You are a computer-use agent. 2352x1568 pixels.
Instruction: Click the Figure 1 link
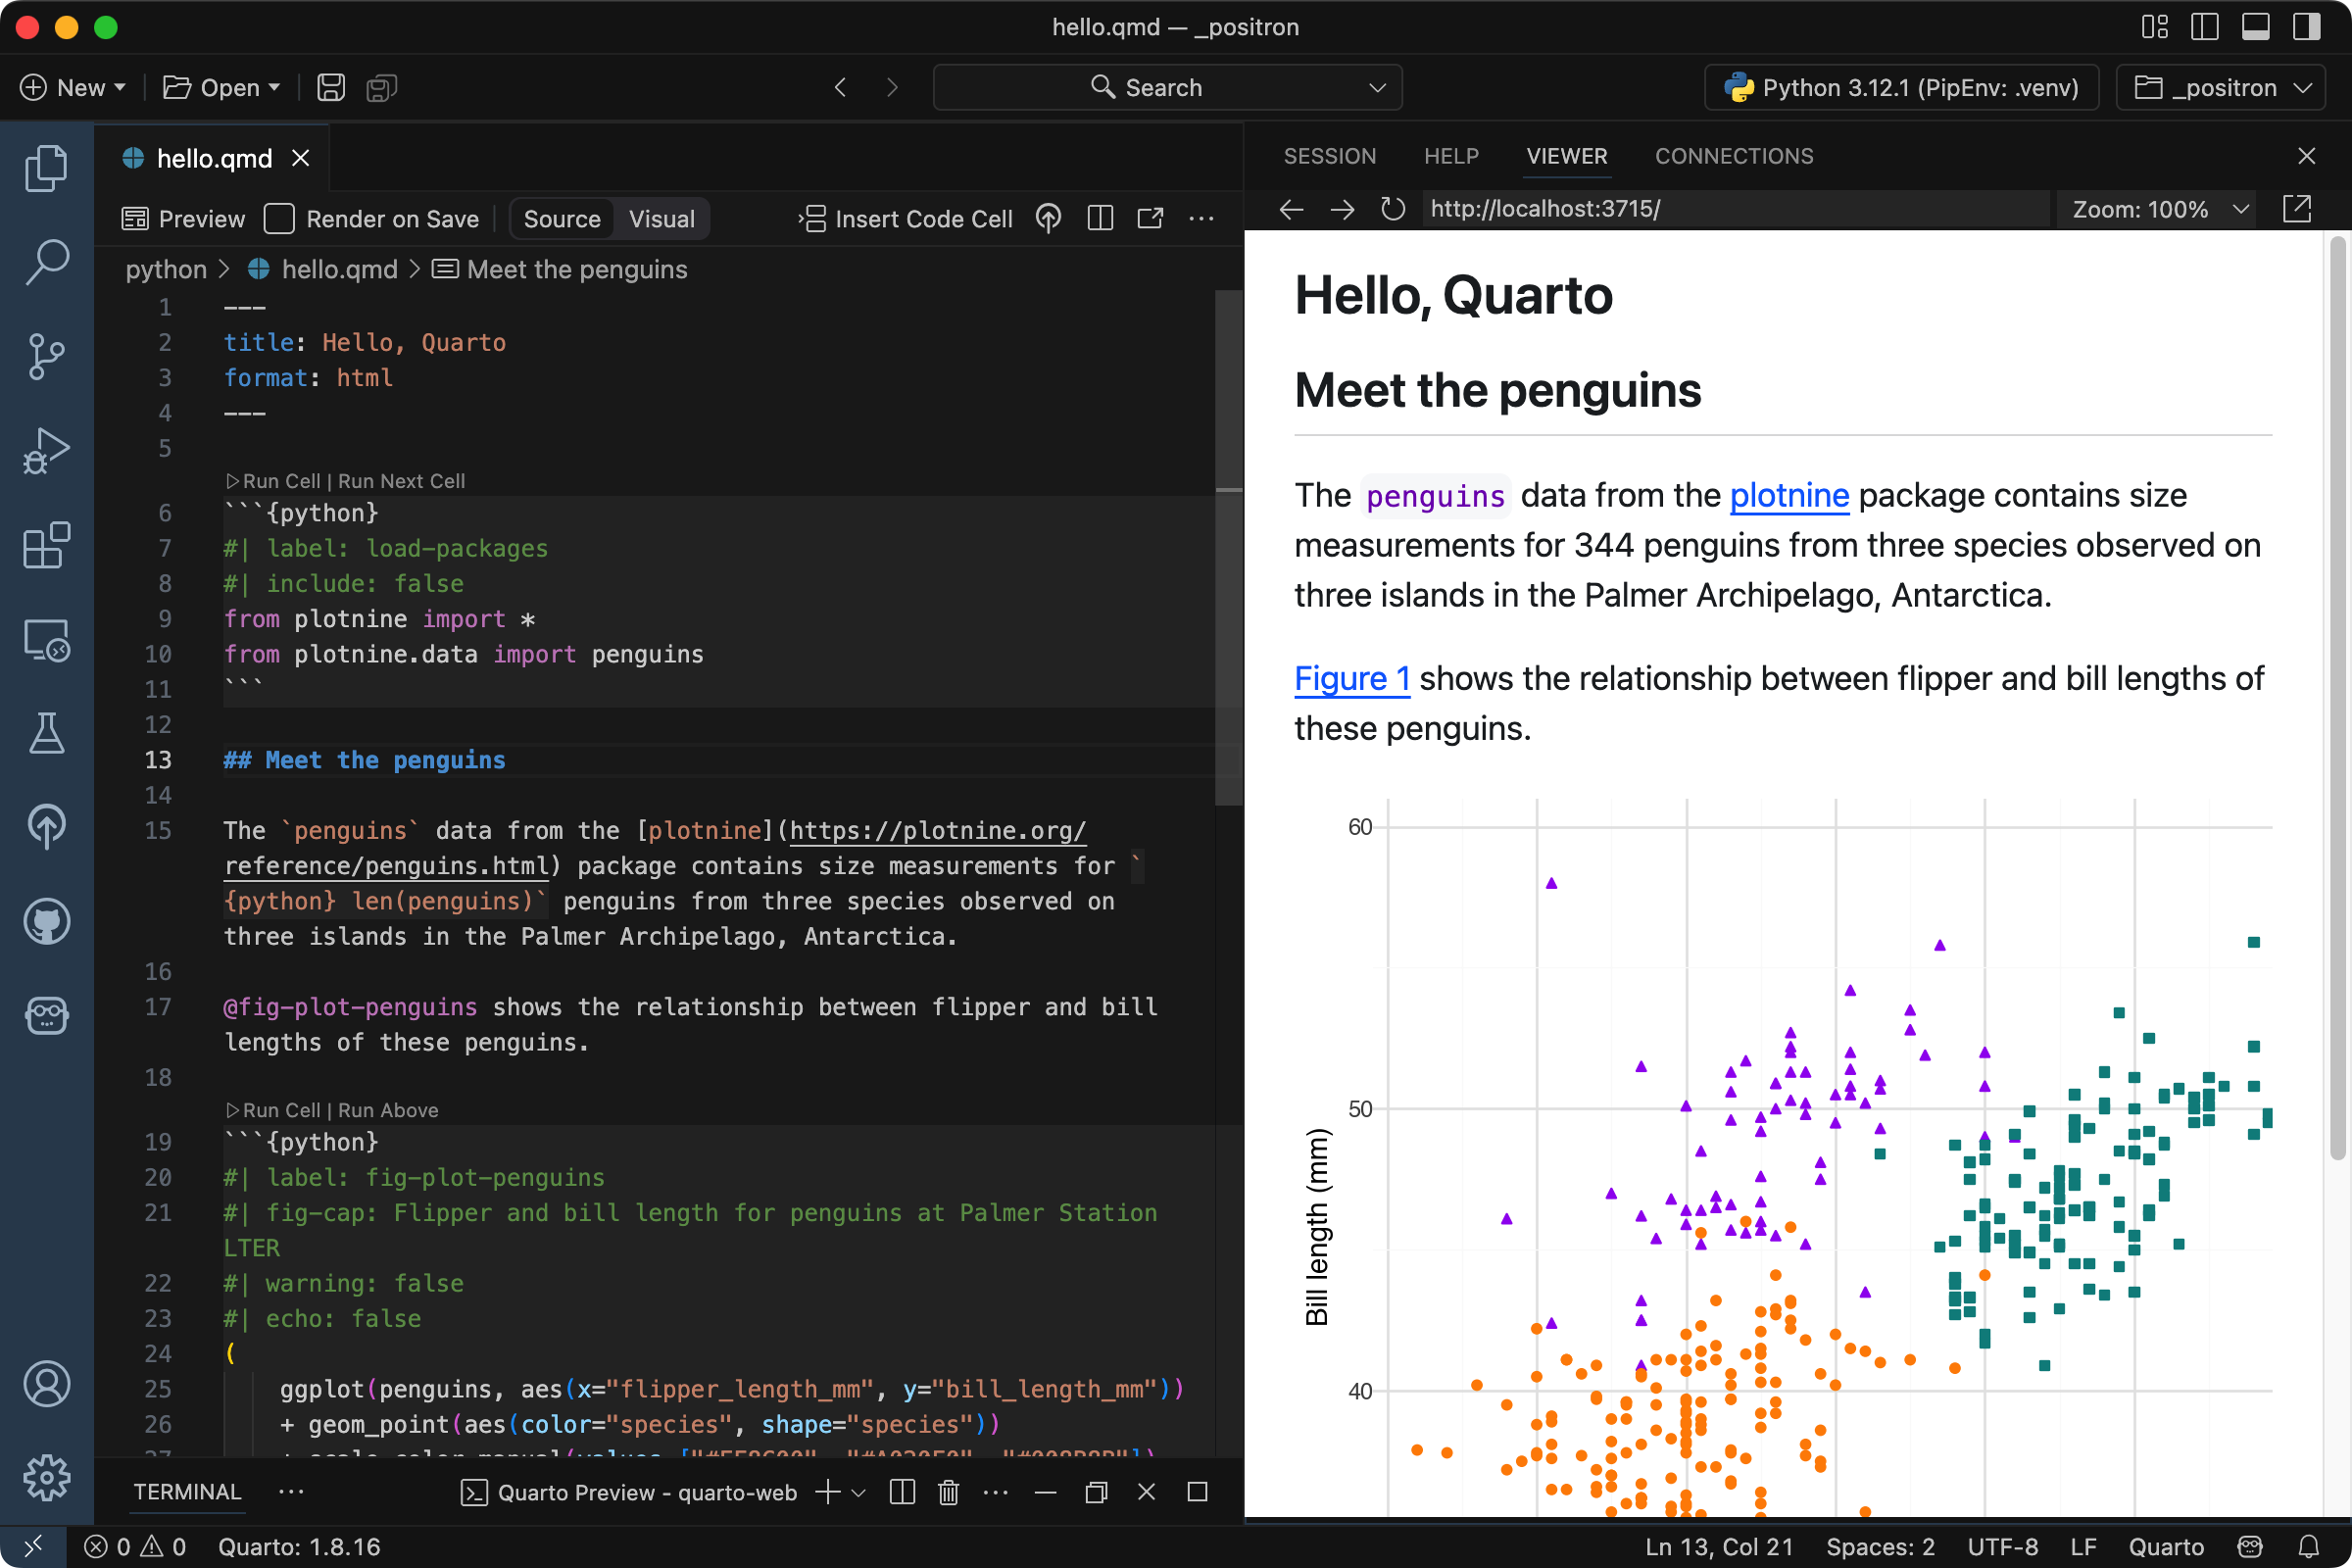(1351, 678)
